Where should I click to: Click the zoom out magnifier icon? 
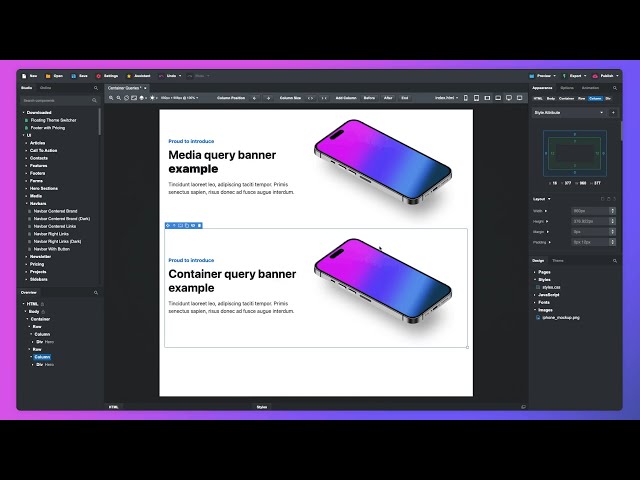119,98
